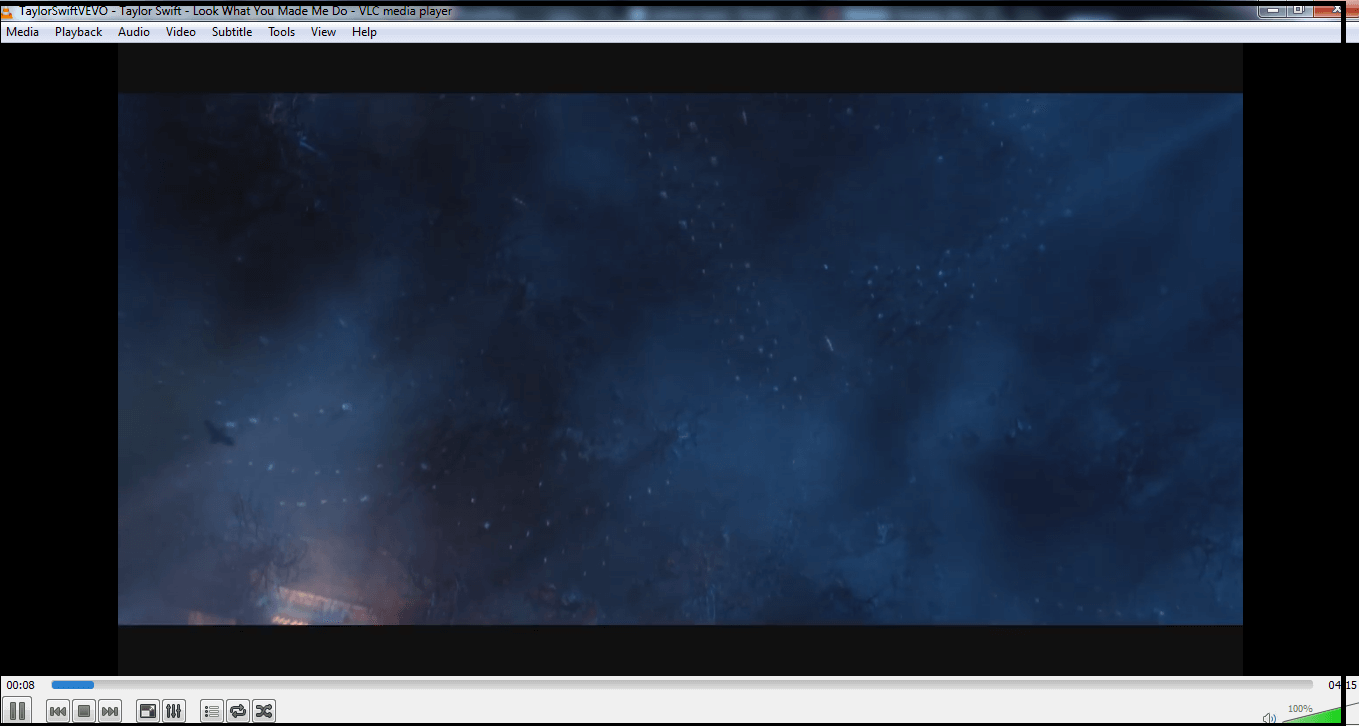The height and width of the screenshot is (726, 1359).
Task: Skip to previous media track
Action: [58, 711]
